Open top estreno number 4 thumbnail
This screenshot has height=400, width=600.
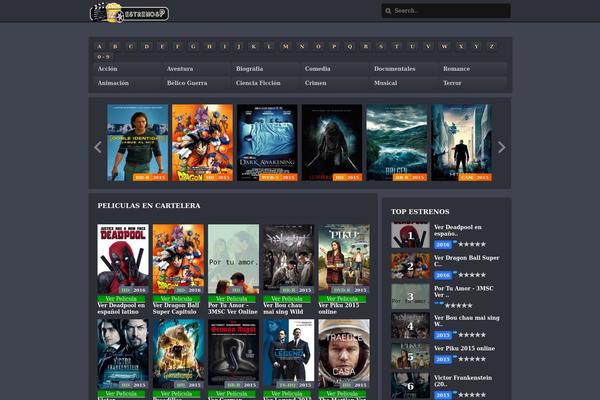pos(410,326)
